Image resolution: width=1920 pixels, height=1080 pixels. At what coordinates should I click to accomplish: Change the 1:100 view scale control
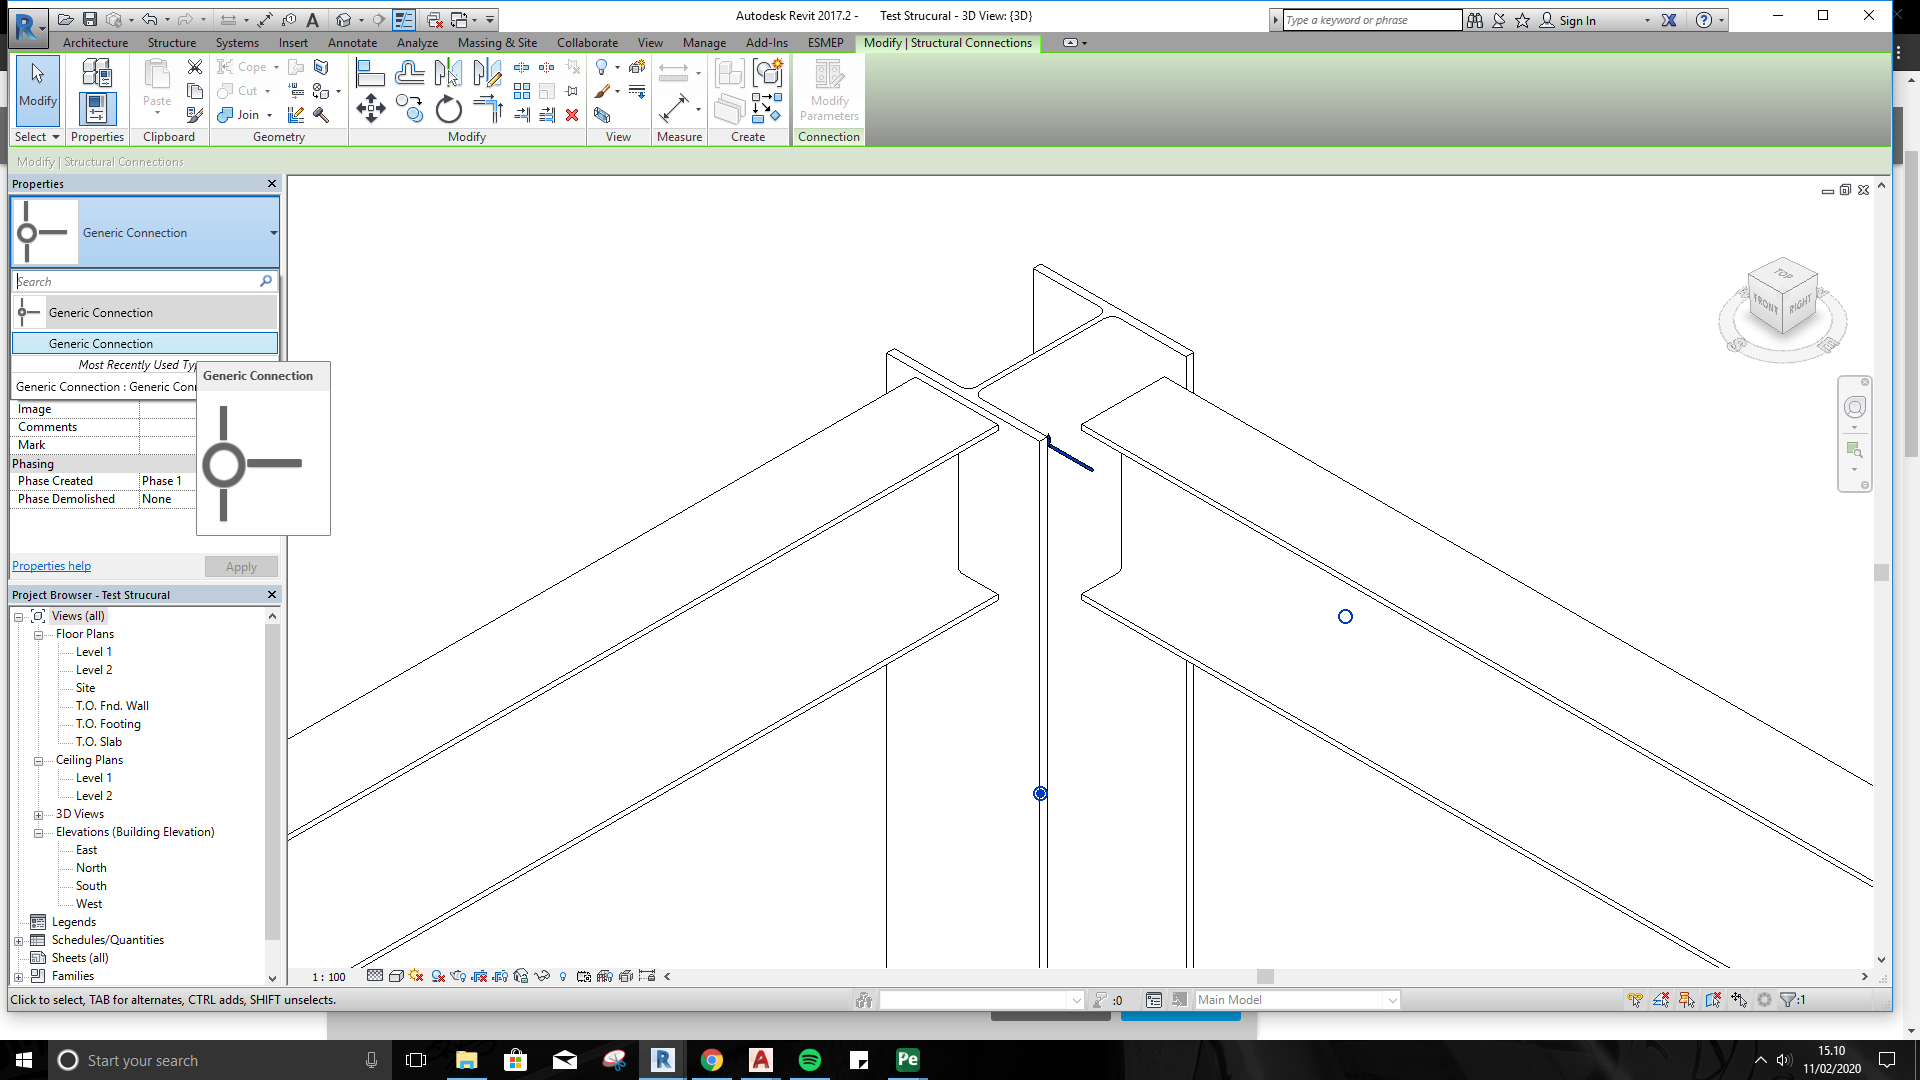click(326, 977)
